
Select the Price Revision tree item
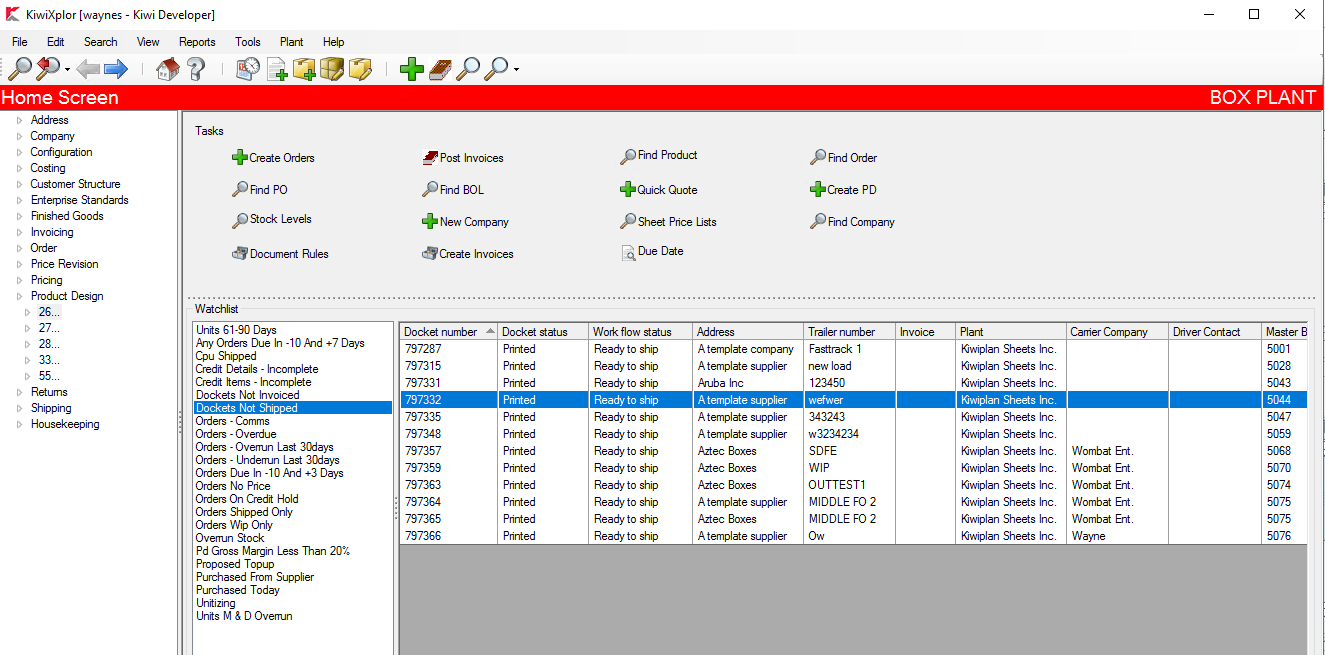click(65, 264)
